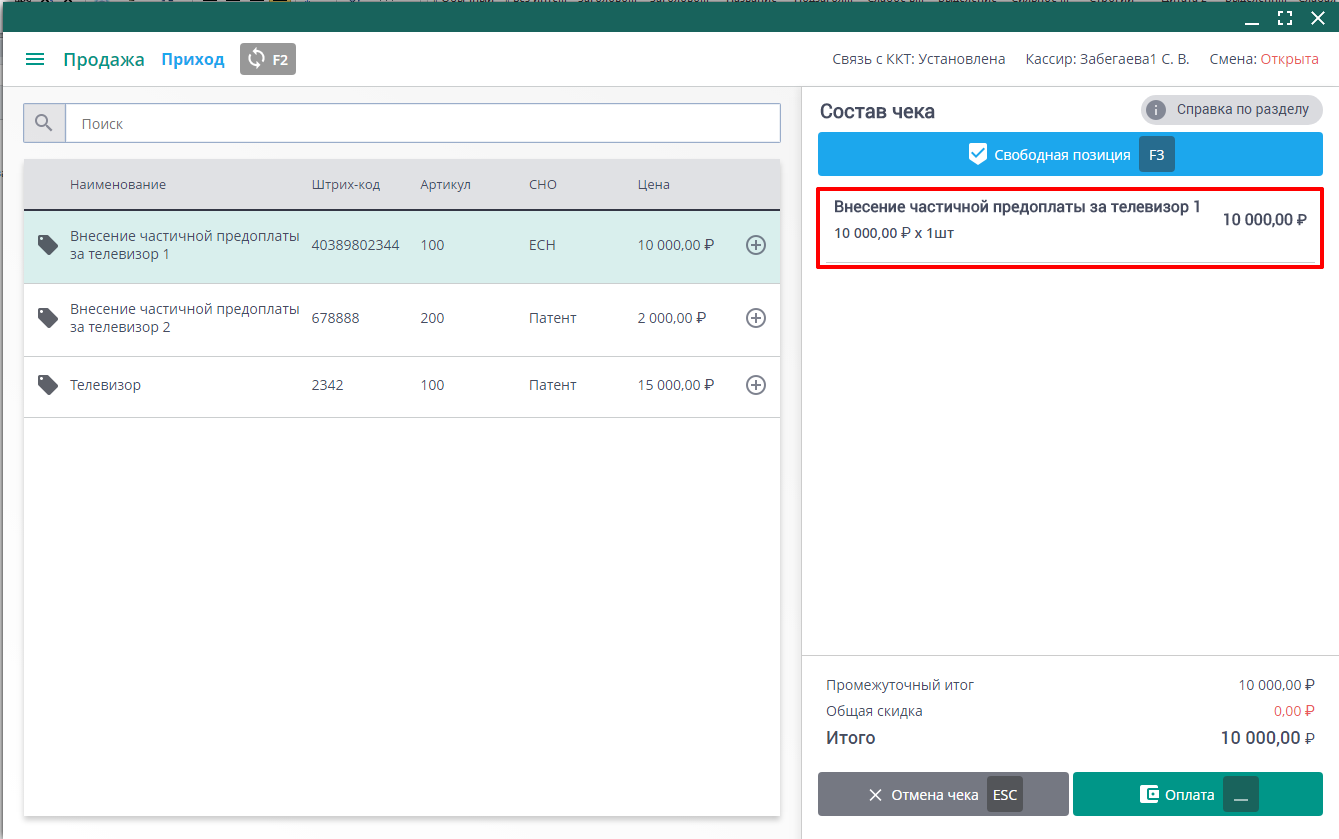Click the space hotkey badge on Оплата
The width and height of the screenshot is (1339, 839).
(1241, 795)
